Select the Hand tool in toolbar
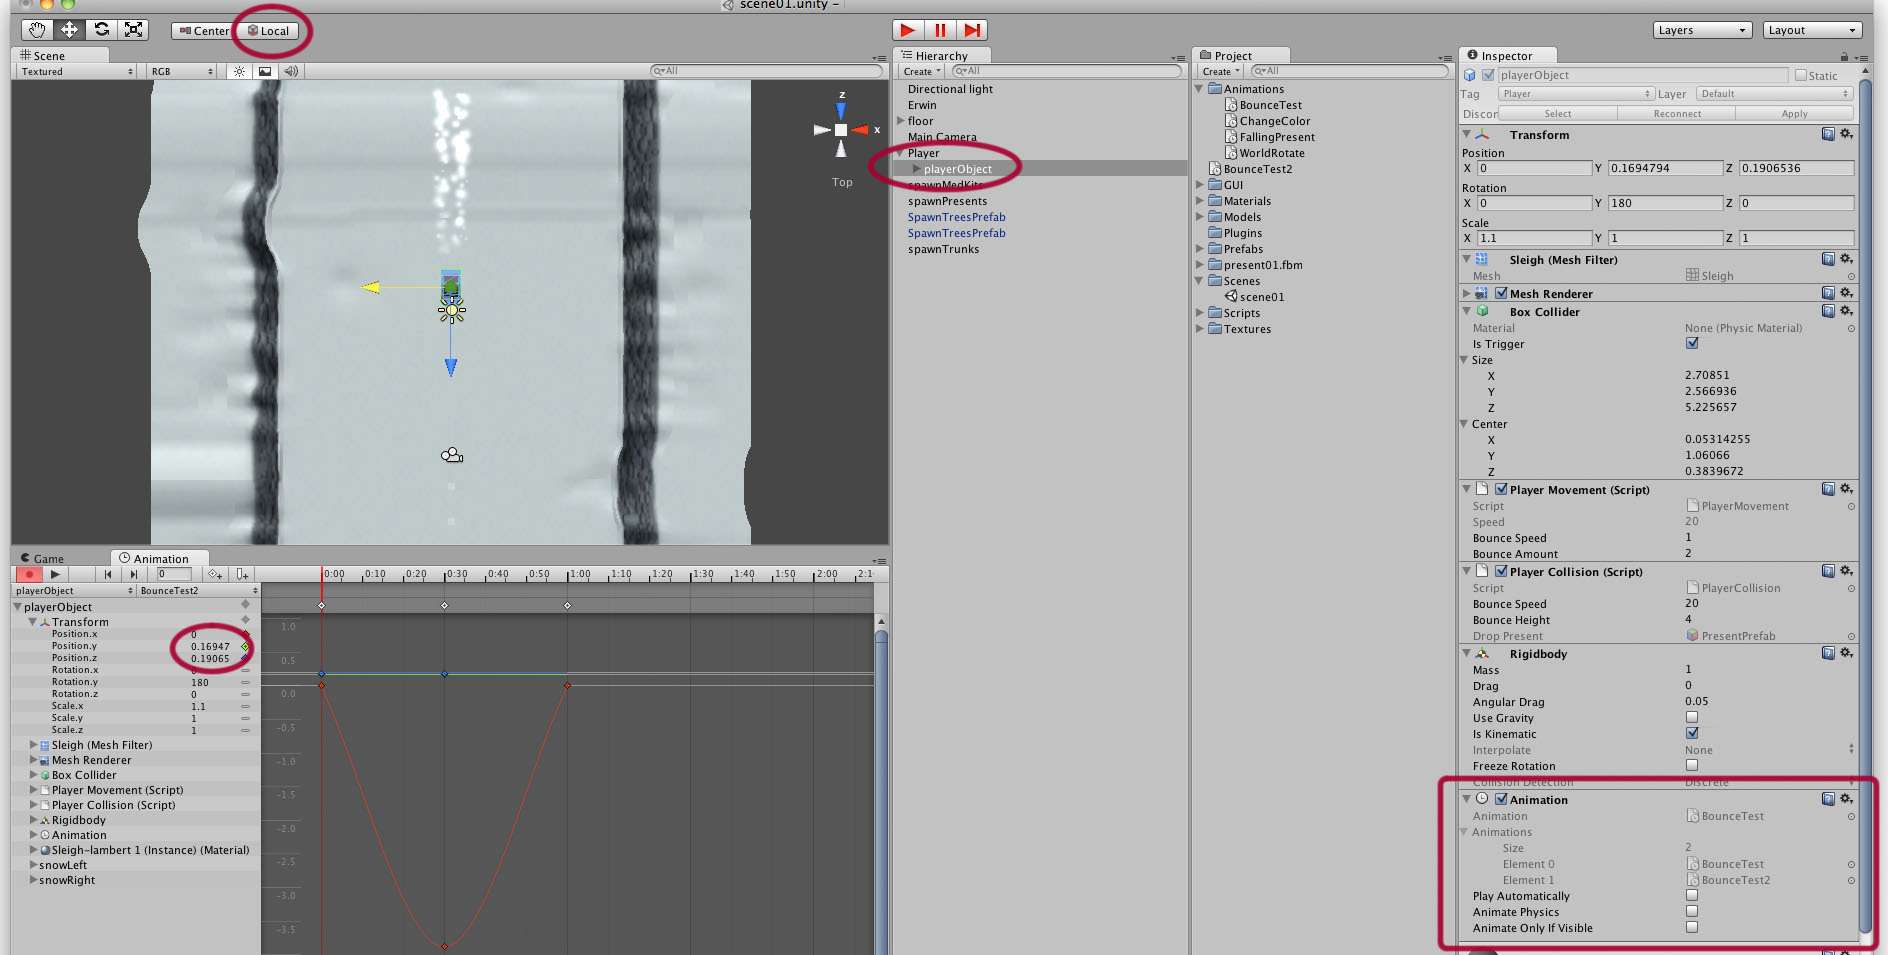The height and width of the screenshot is (955, 1888). click(37, 30)
